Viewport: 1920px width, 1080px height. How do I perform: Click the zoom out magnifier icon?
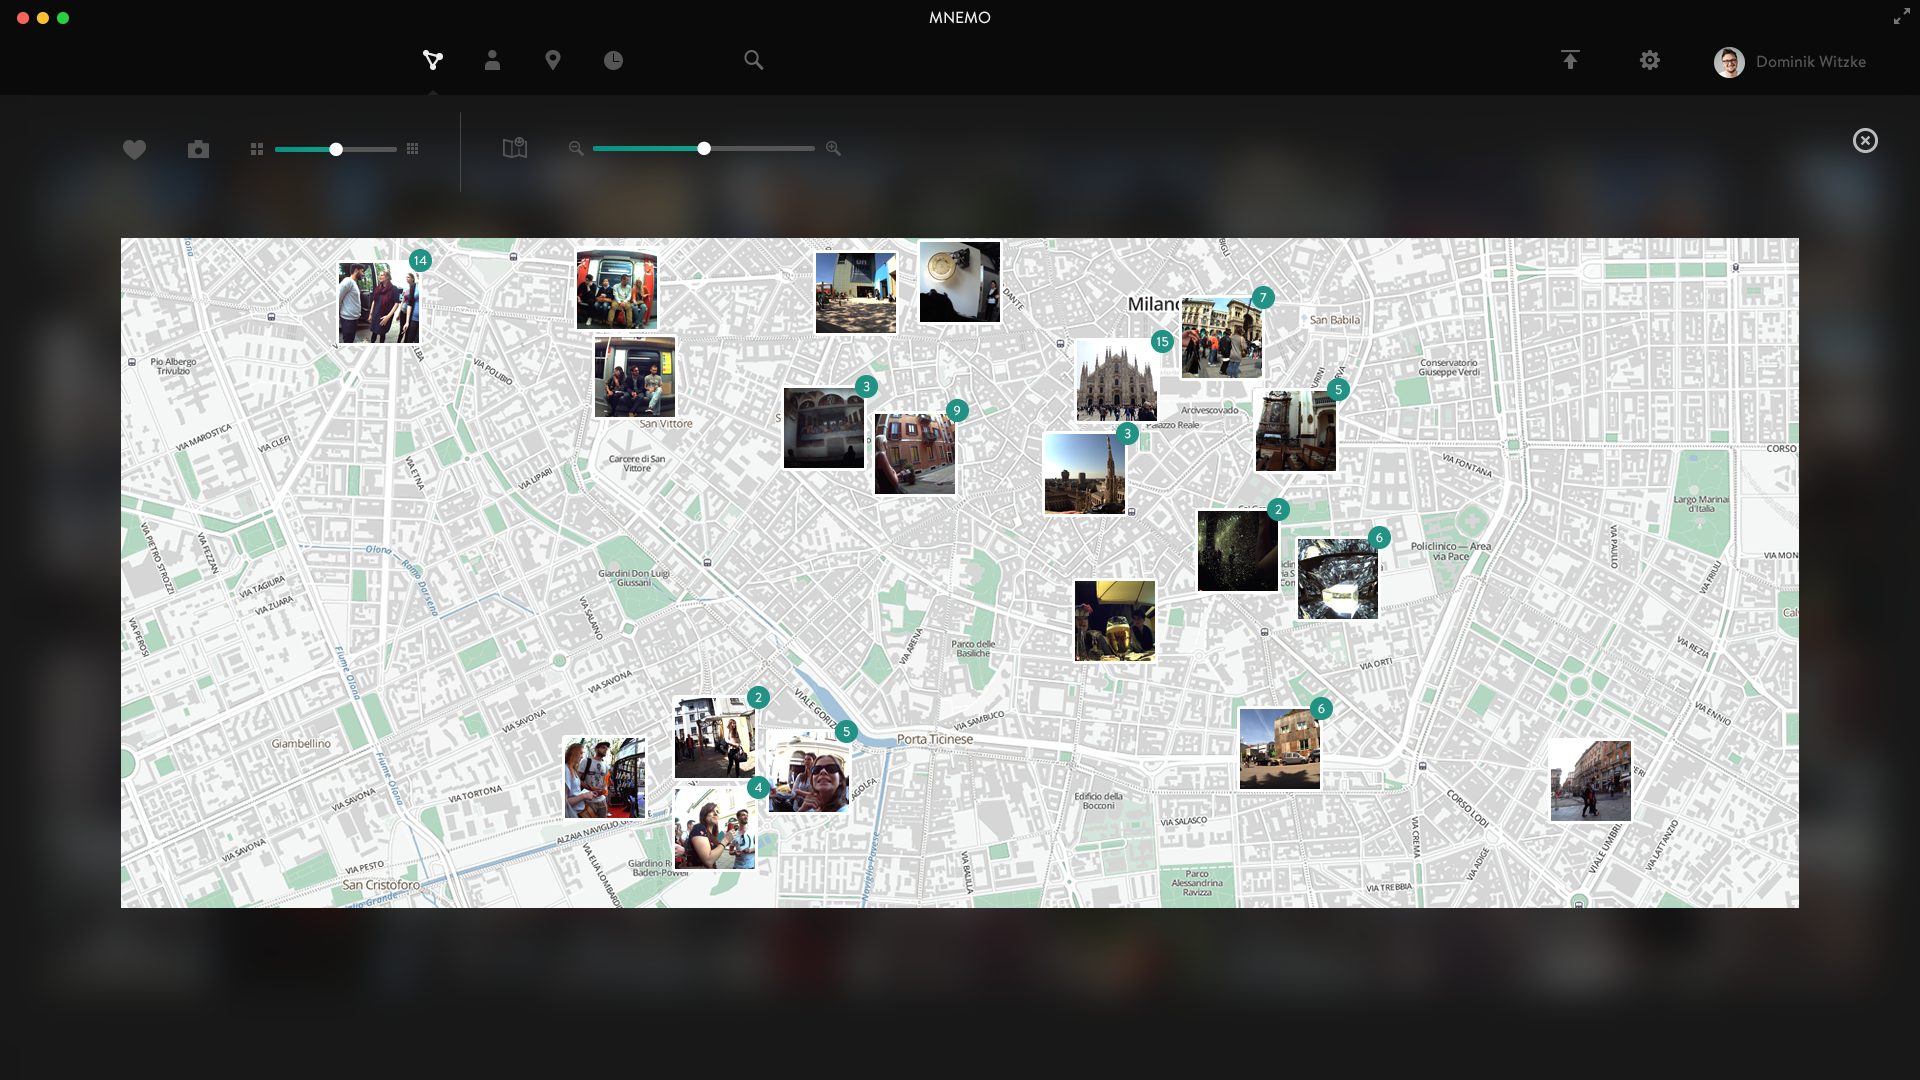click(575, 148)
